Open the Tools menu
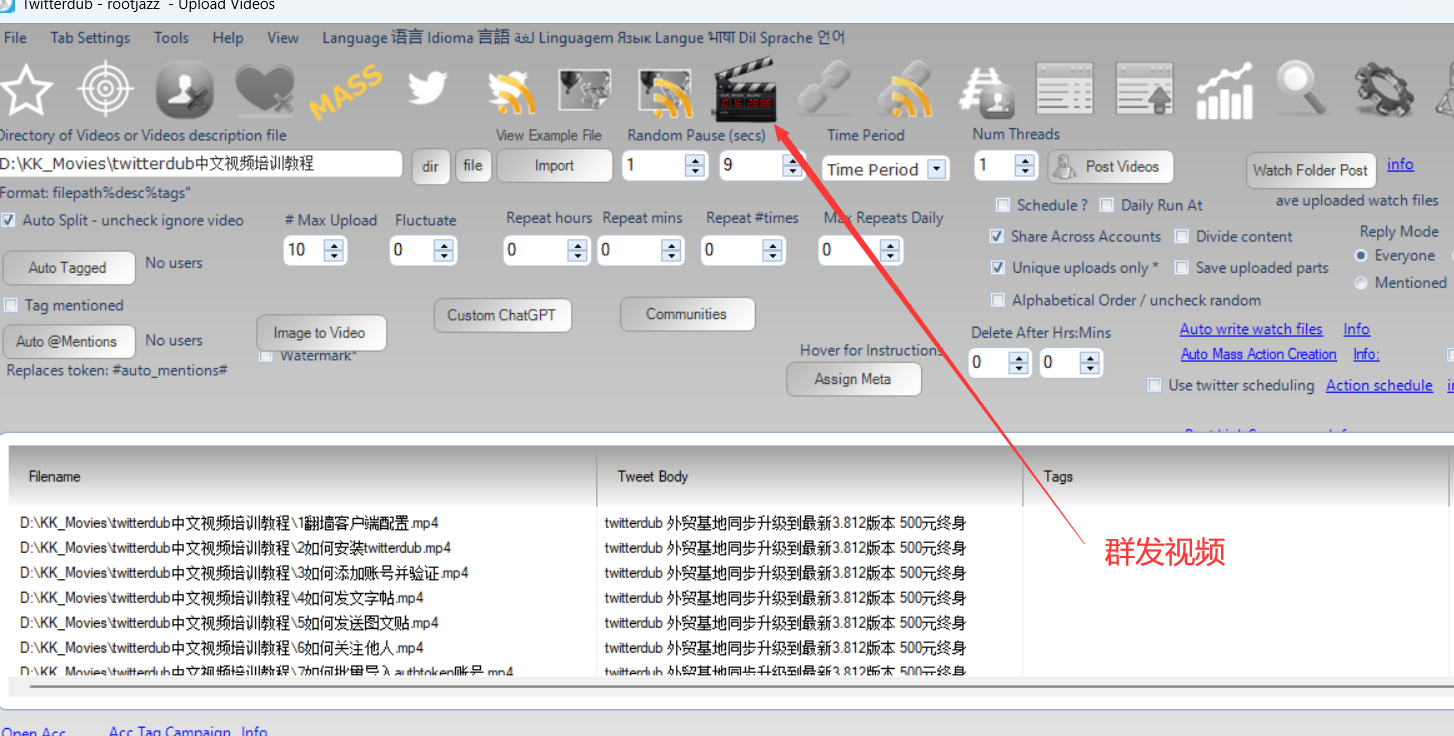1454x736 pixels. [x=171, y=38]
